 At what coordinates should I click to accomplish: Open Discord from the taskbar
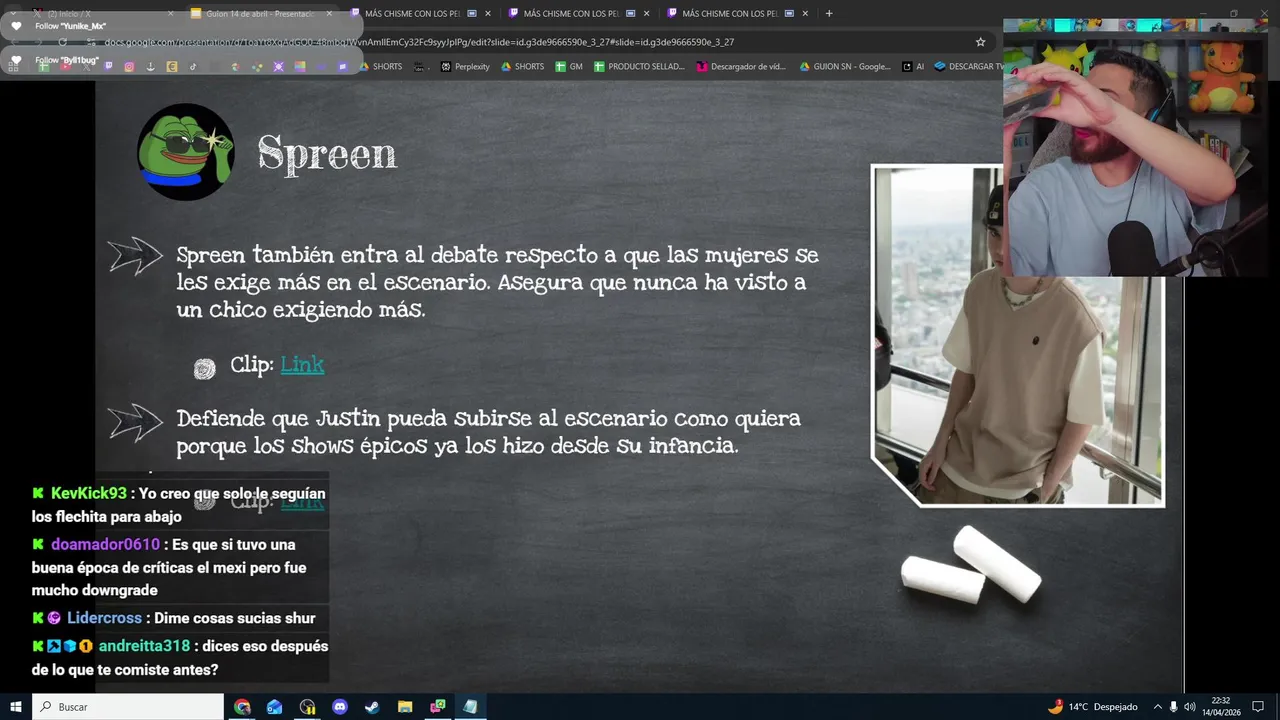tap(340, 706)
